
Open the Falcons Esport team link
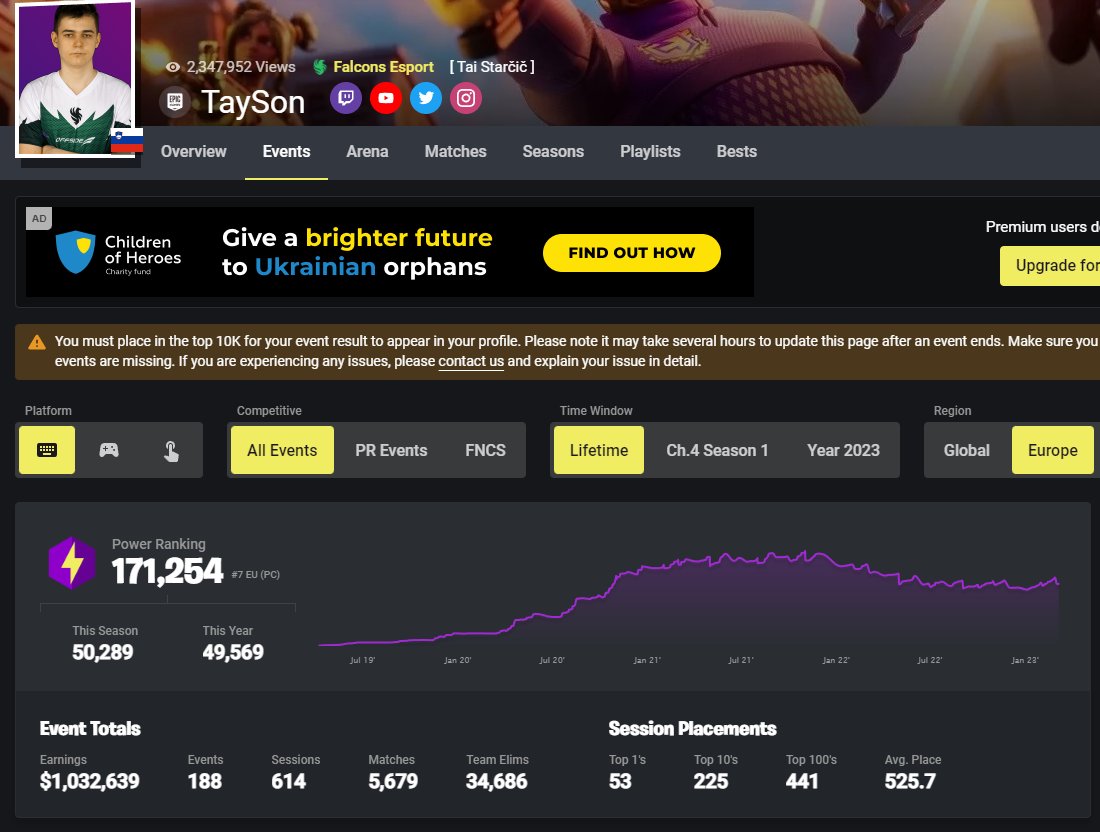383,67
